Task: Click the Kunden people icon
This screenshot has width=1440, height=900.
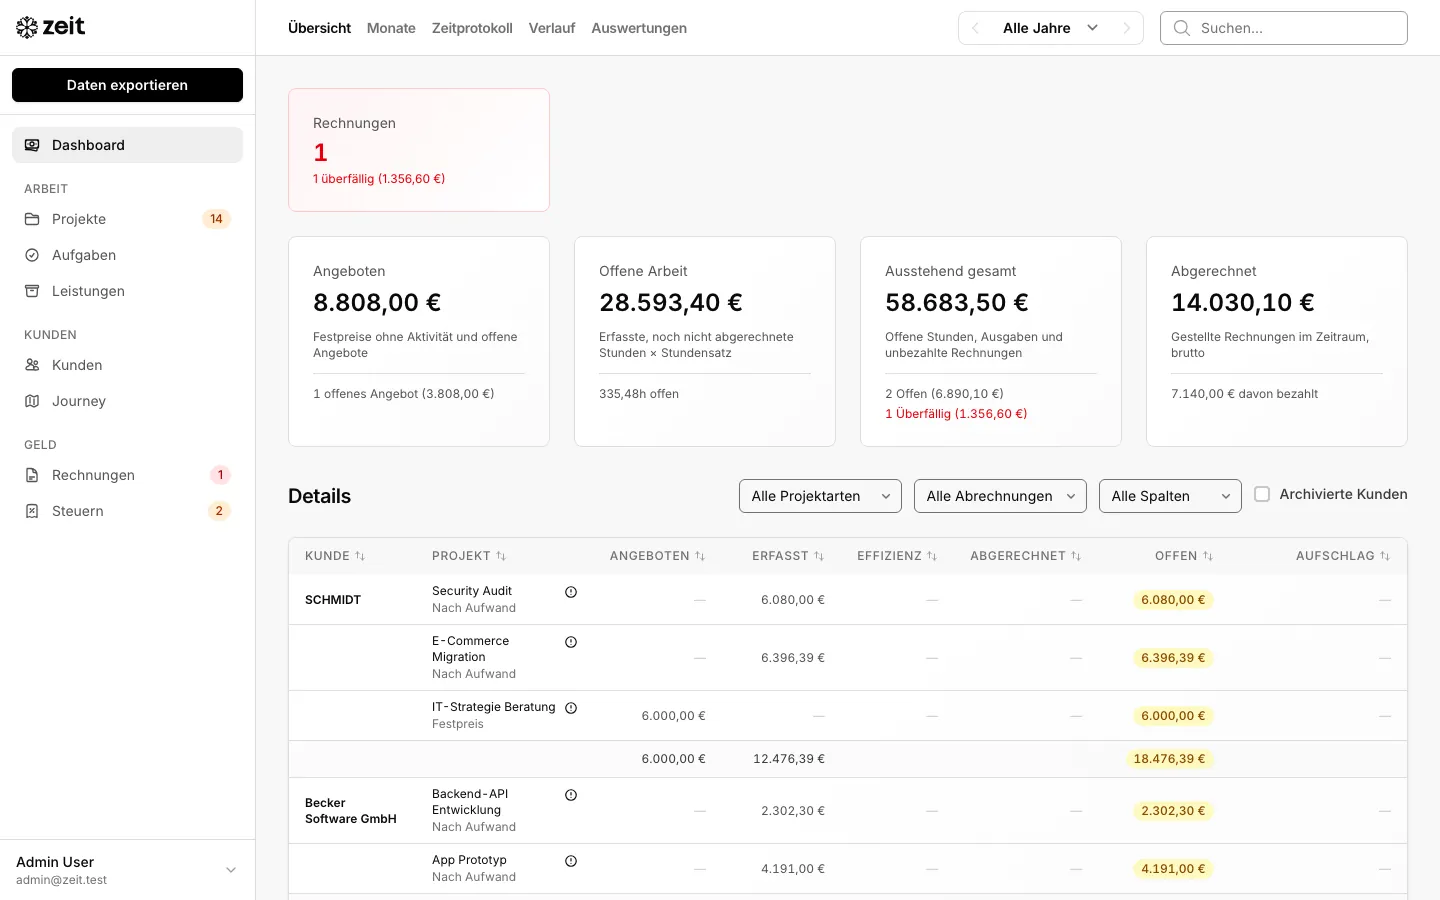Action: click(x=32, y=365)
